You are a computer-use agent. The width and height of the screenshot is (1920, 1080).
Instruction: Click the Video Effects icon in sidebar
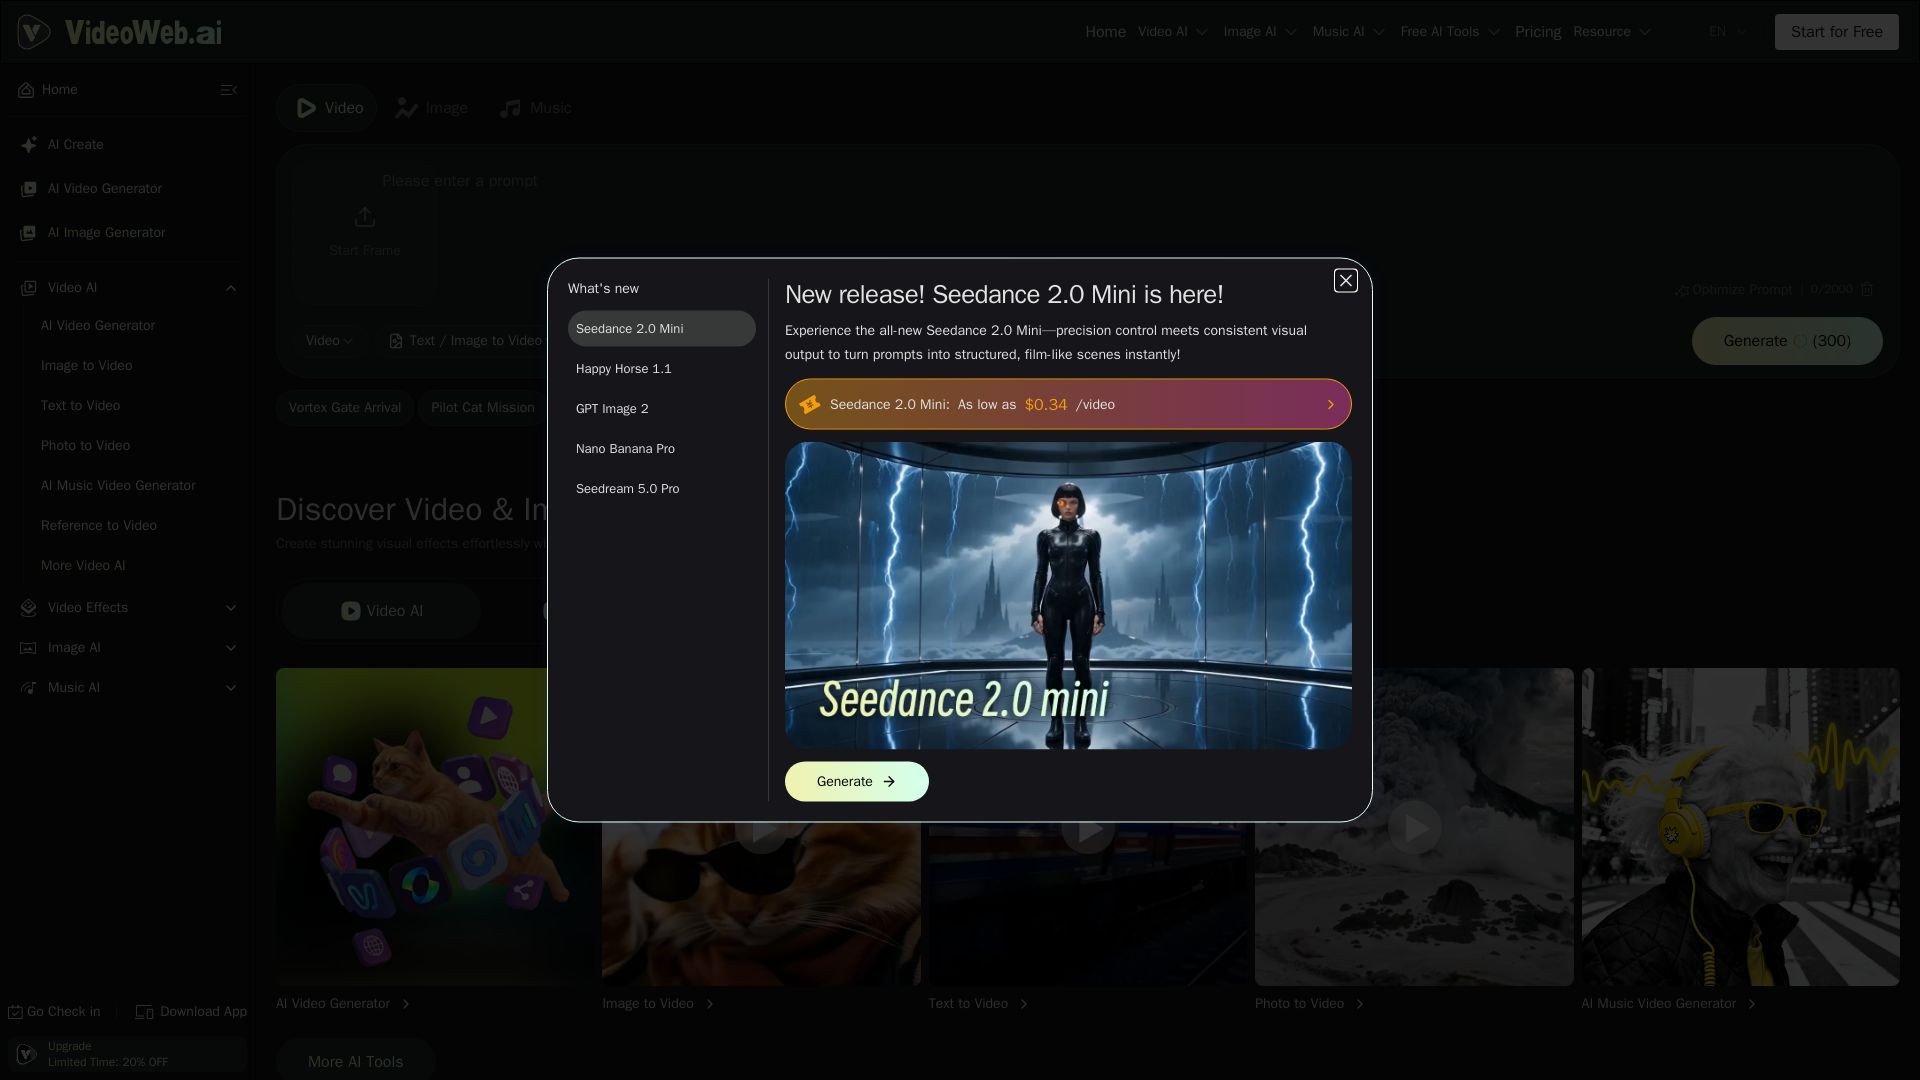(28, 608)
